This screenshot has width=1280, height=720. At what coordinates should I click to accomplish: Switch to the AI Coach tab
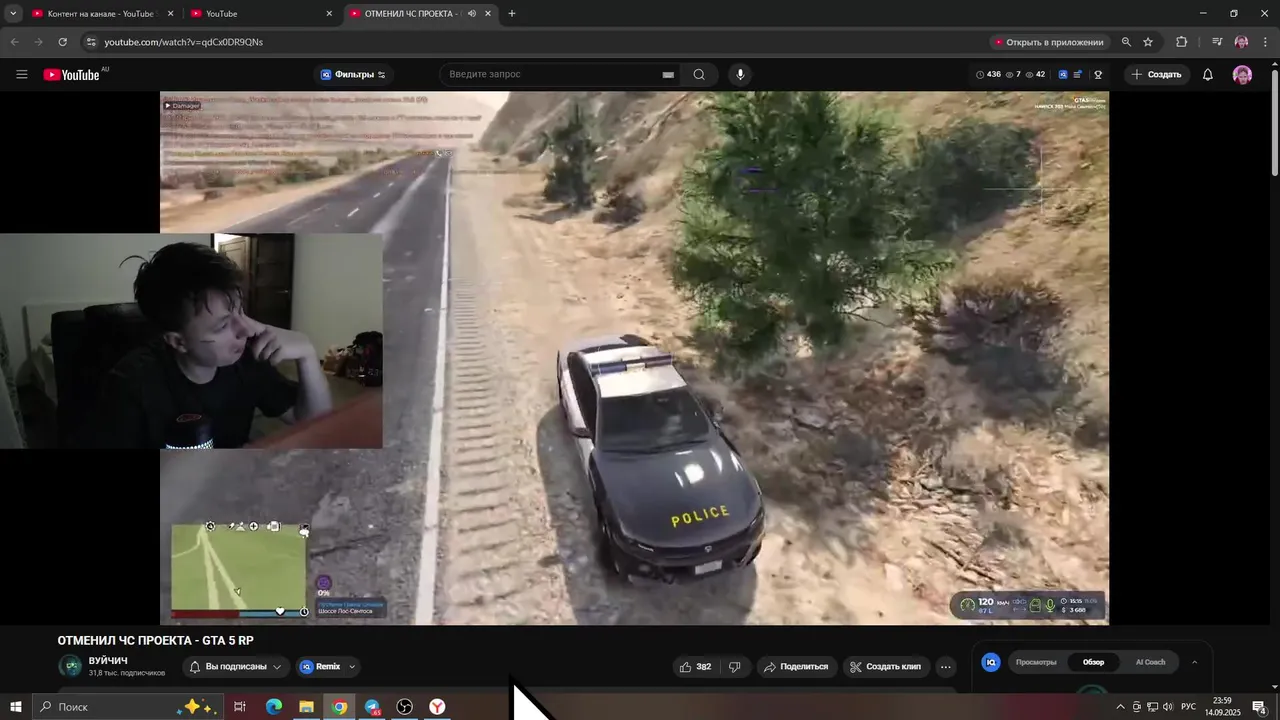[x=1150, y=662]
